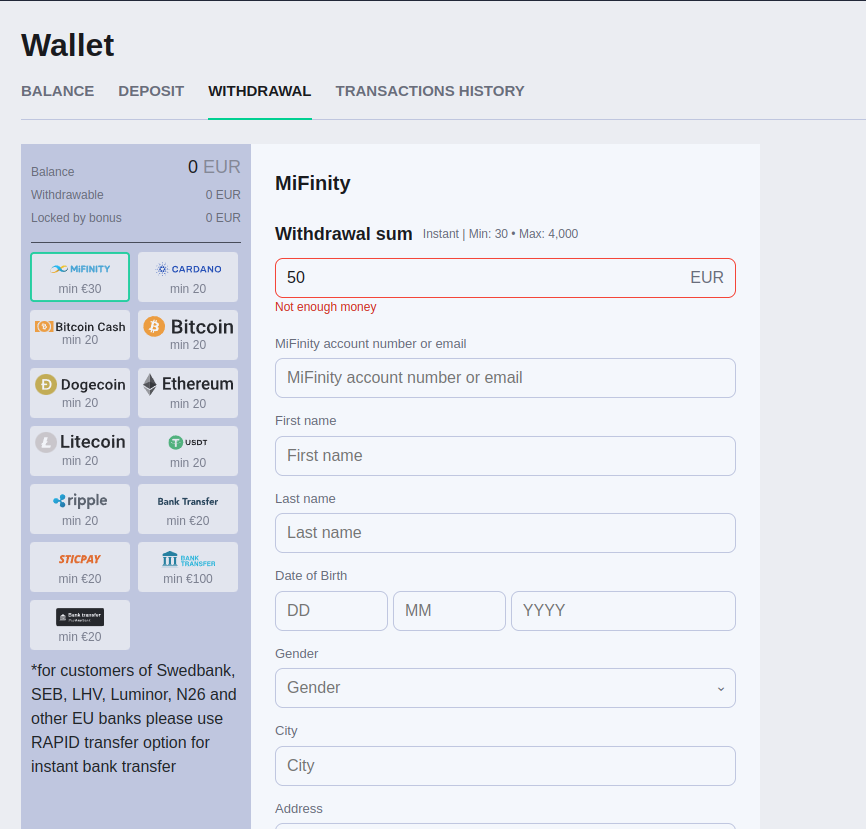866x829 pixels.
Task: Pick Bitcoin as withdrawal method
Action: (188, 335)
